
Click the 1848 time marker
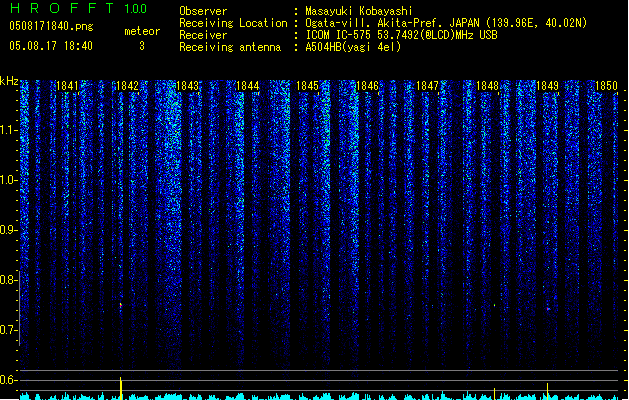[487, 86]
